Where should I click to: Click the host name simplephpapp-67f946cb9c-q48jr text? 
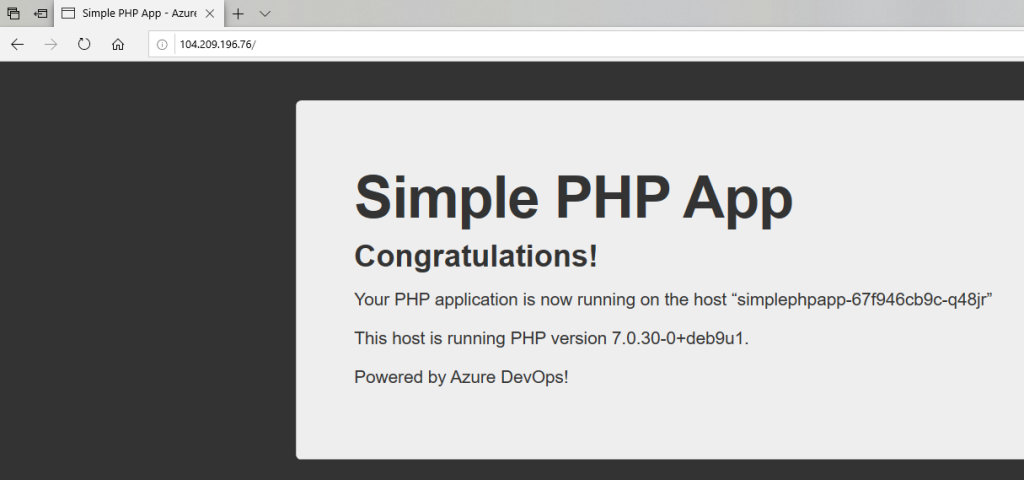coord(861,300)
